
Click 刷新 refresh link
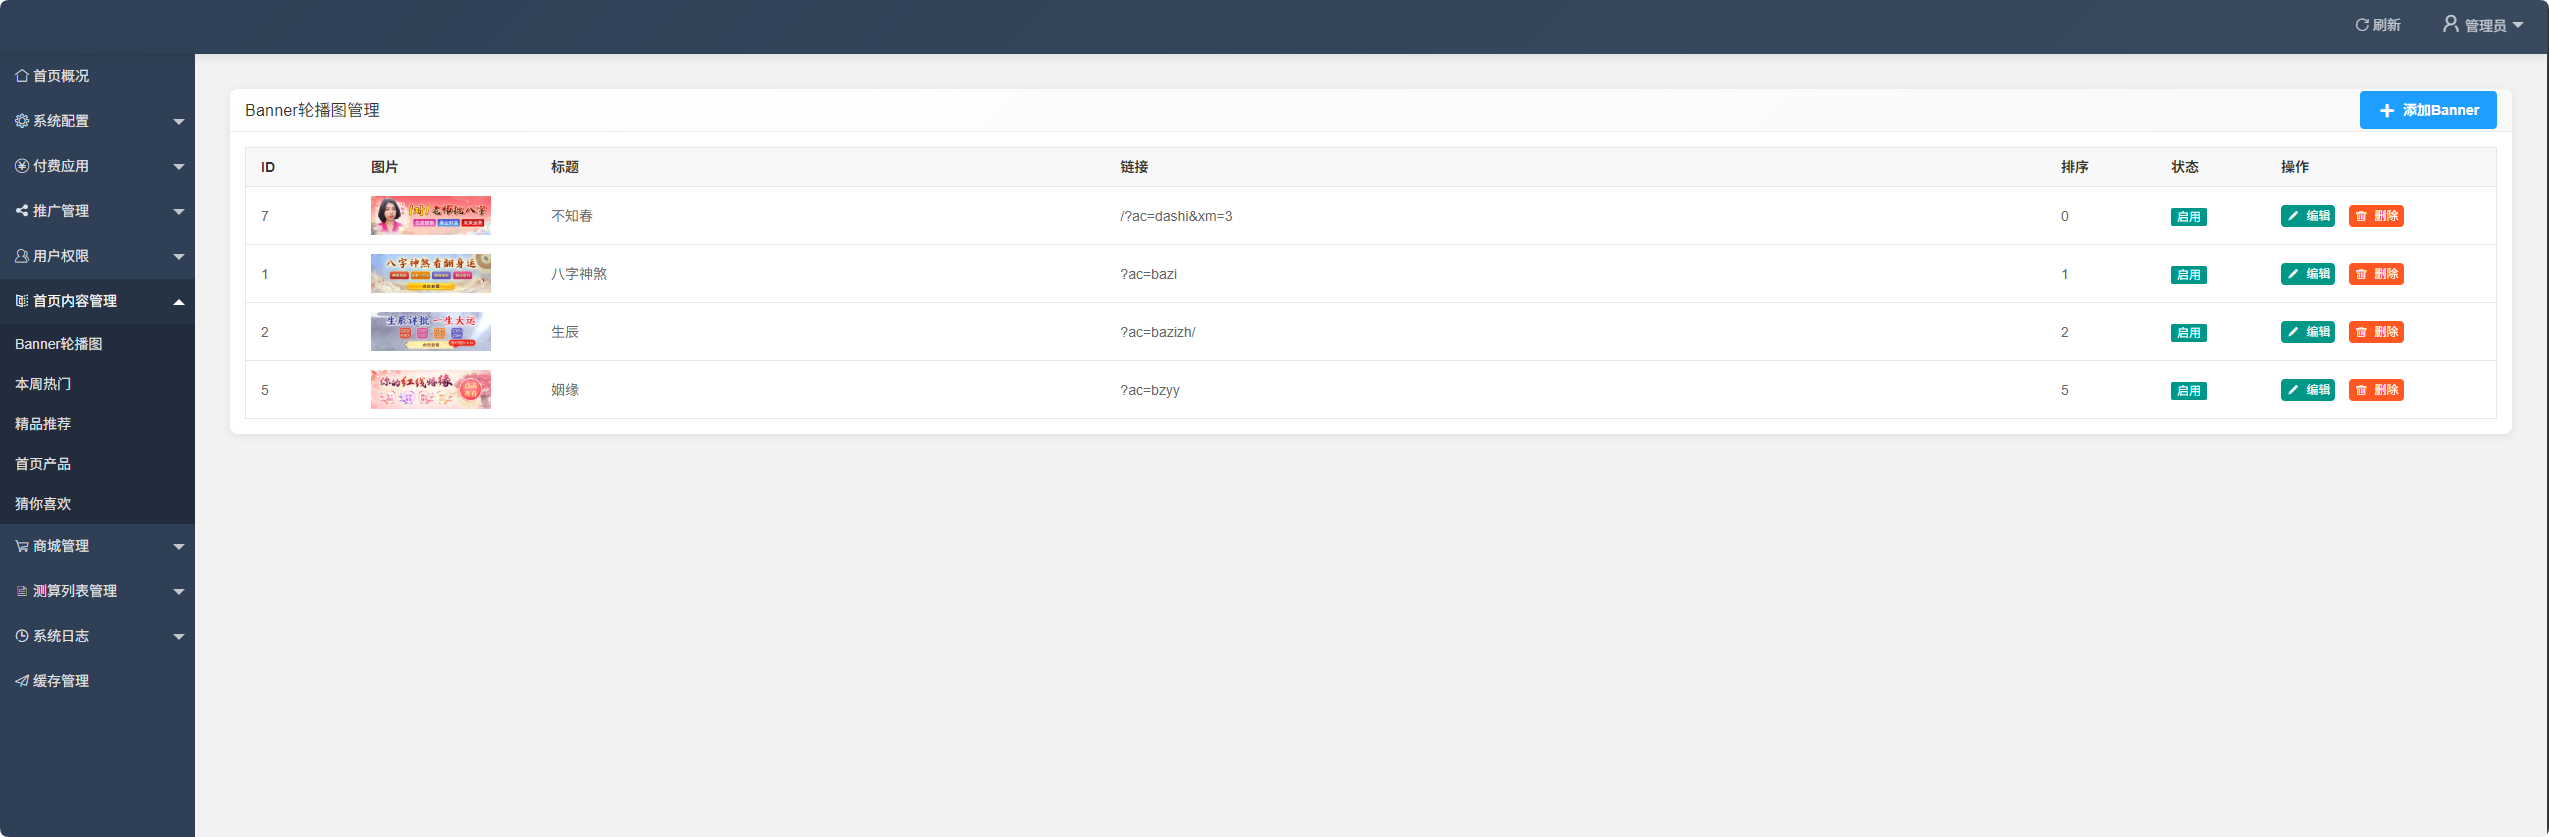click(x=2378, y=25)
